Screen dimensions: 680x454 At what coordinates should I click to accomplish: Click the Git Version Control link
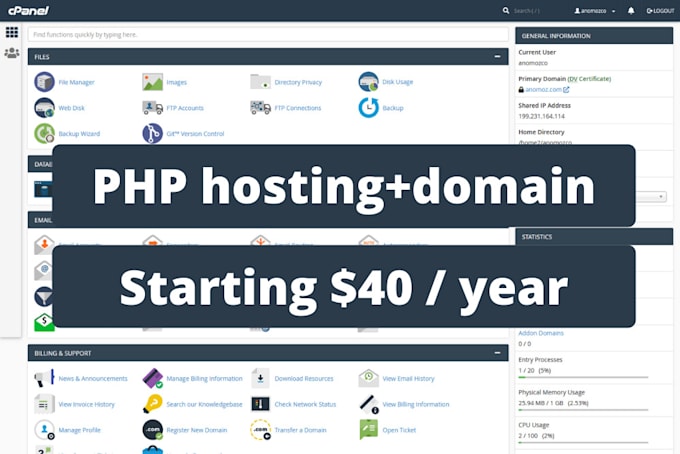(x=195, y=134)
